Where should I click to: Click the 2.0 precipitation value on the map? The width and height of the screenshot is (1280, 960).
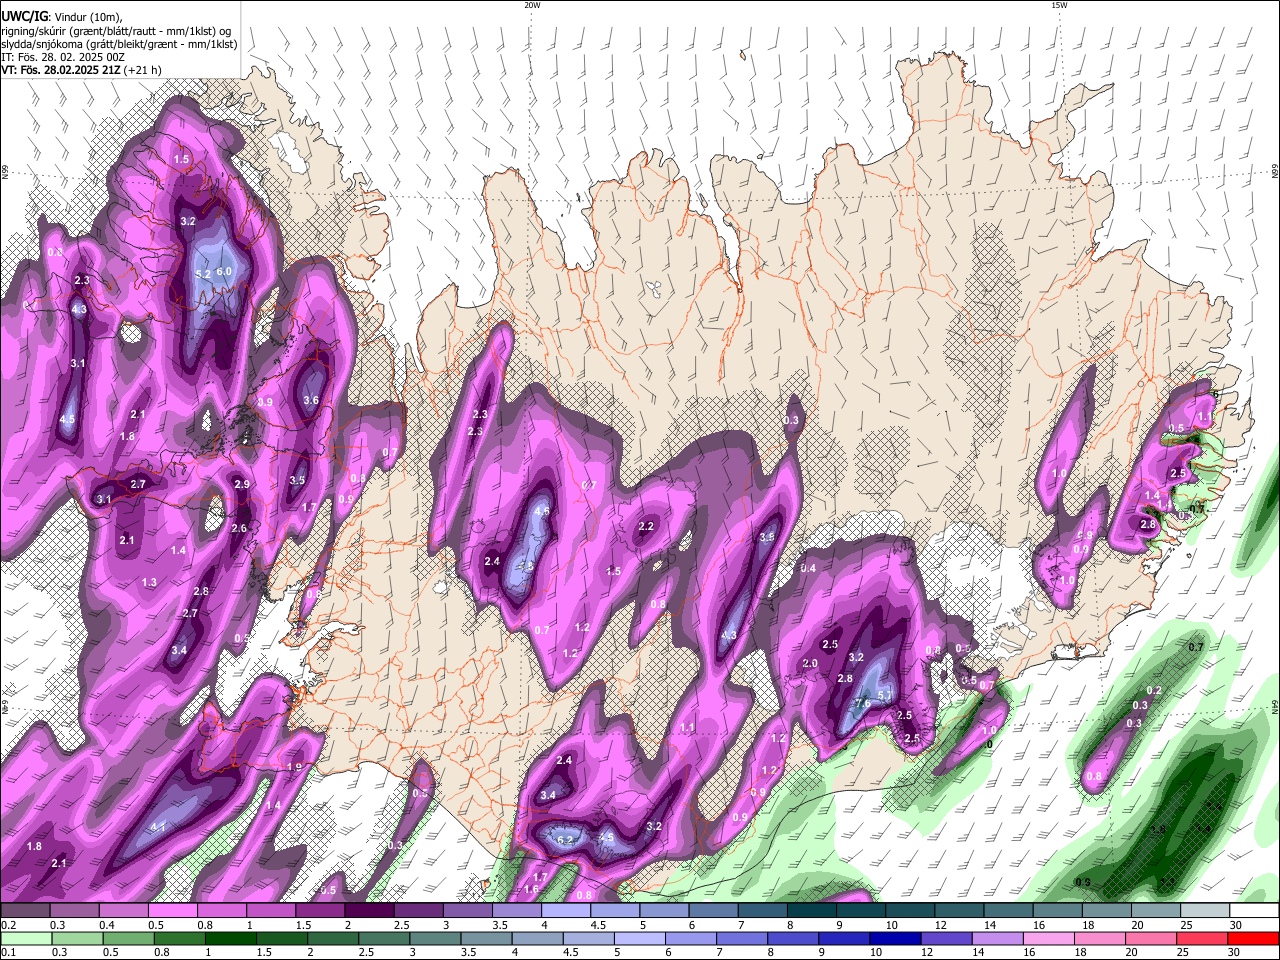tap(810, 663)
